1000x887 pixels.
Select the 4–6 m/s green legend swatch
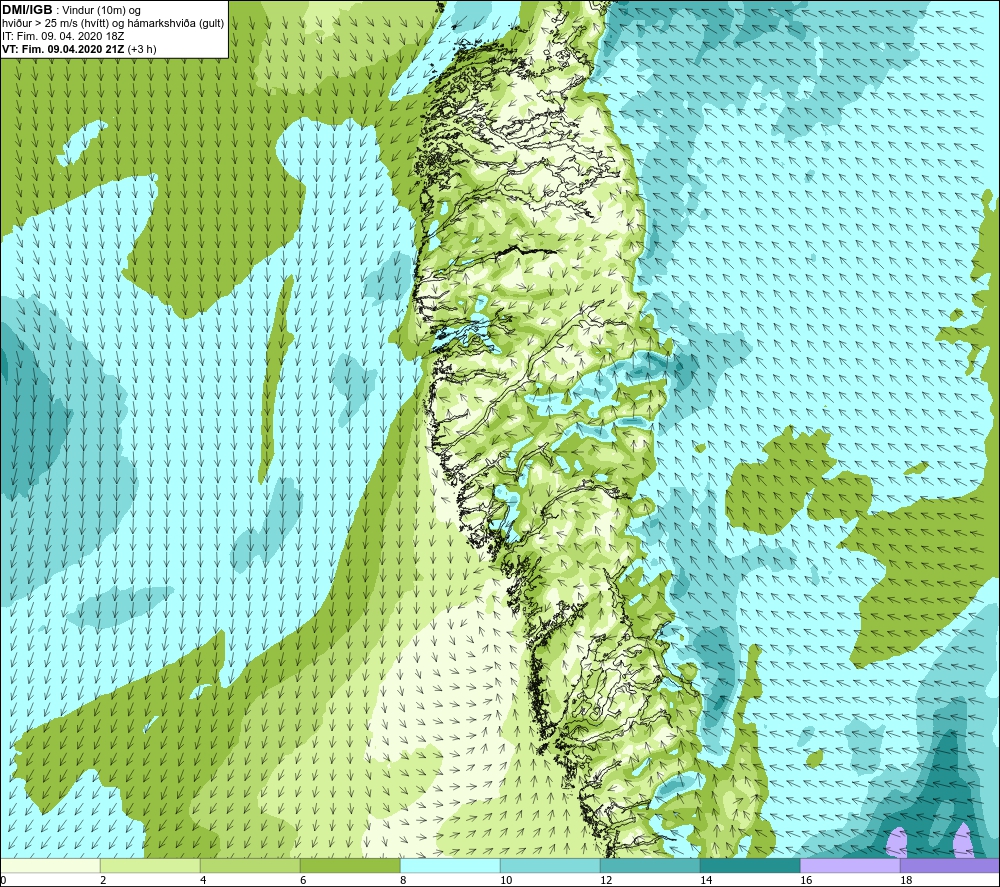click(x=250, y=865)
